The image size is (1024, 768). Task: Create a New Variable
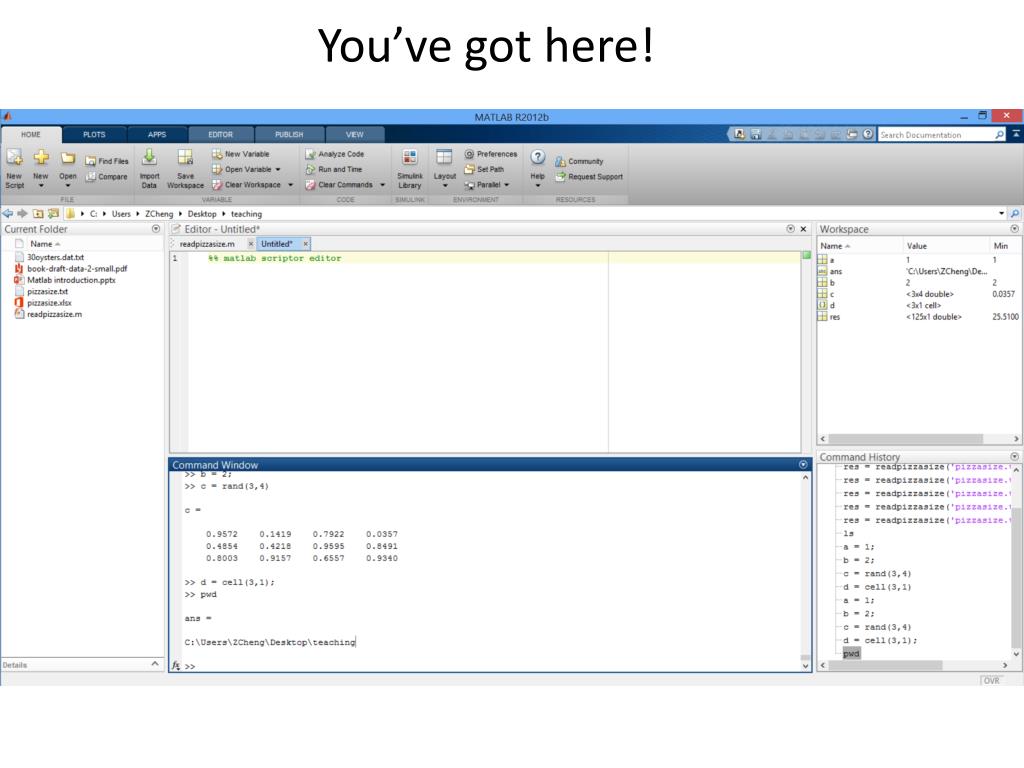click(240, 154)
